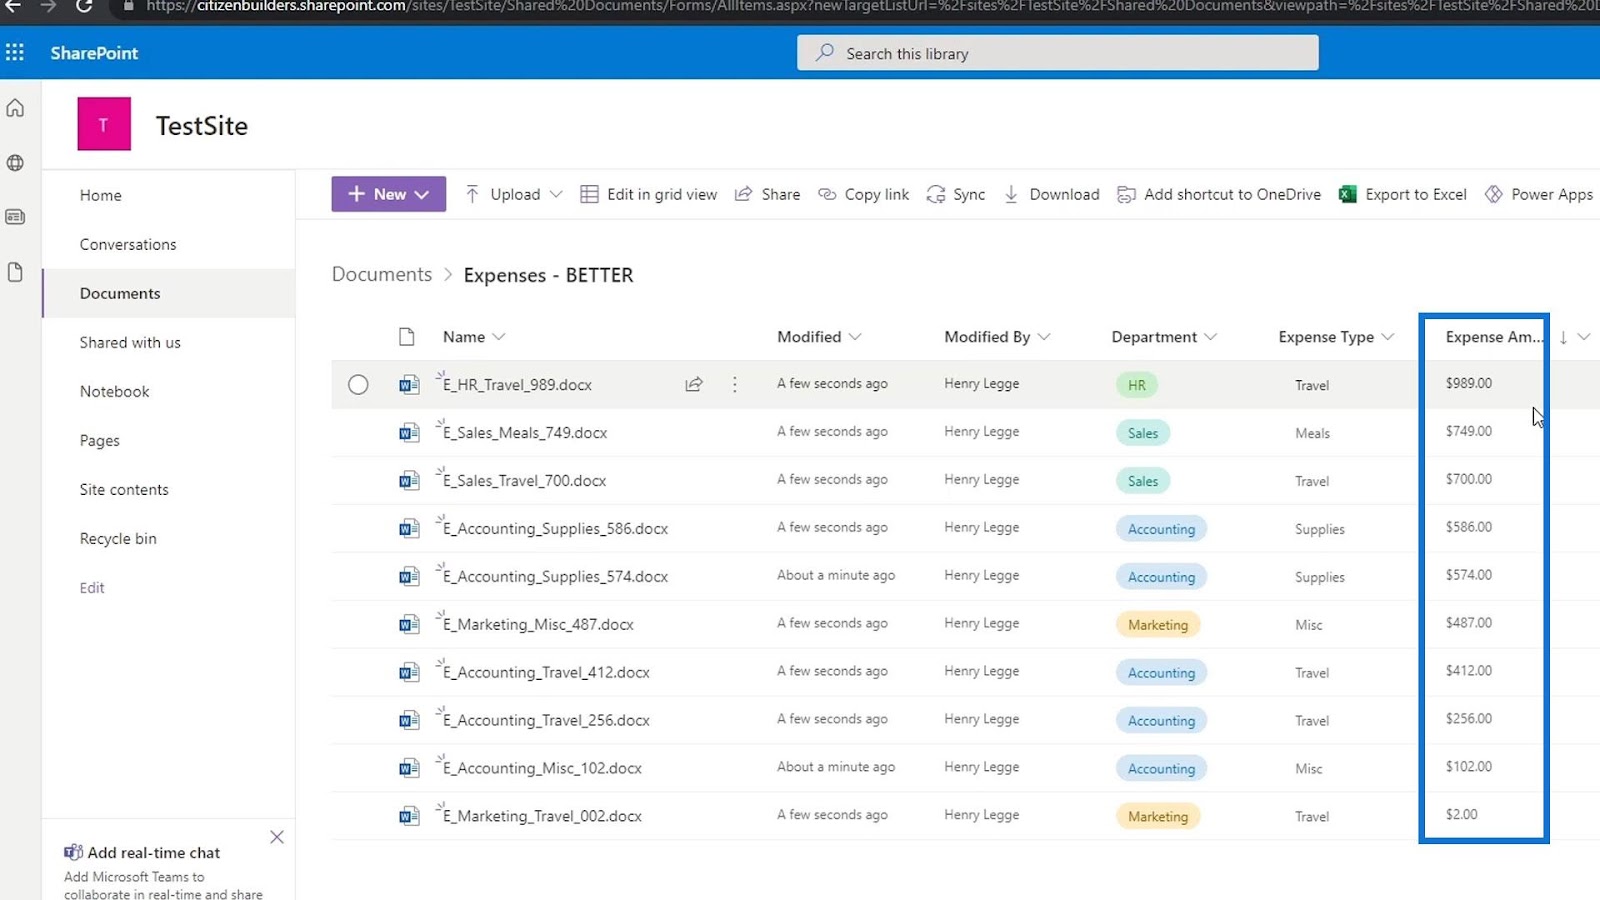Viewport: 1600px width, 900px height.
Task: Click Word icon of E_Sales_Meals_749.docx
Action: [409, 433]
